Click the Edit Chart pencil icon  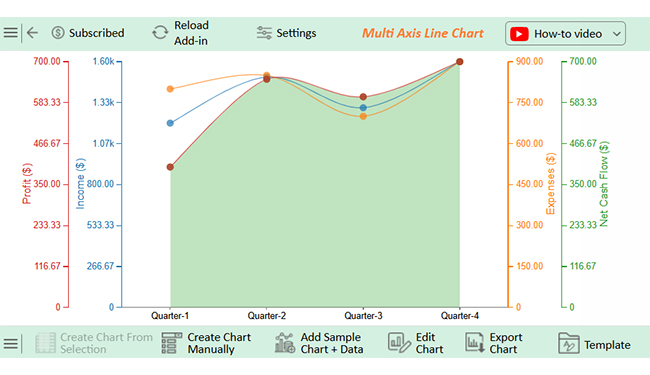pos(399,343)
